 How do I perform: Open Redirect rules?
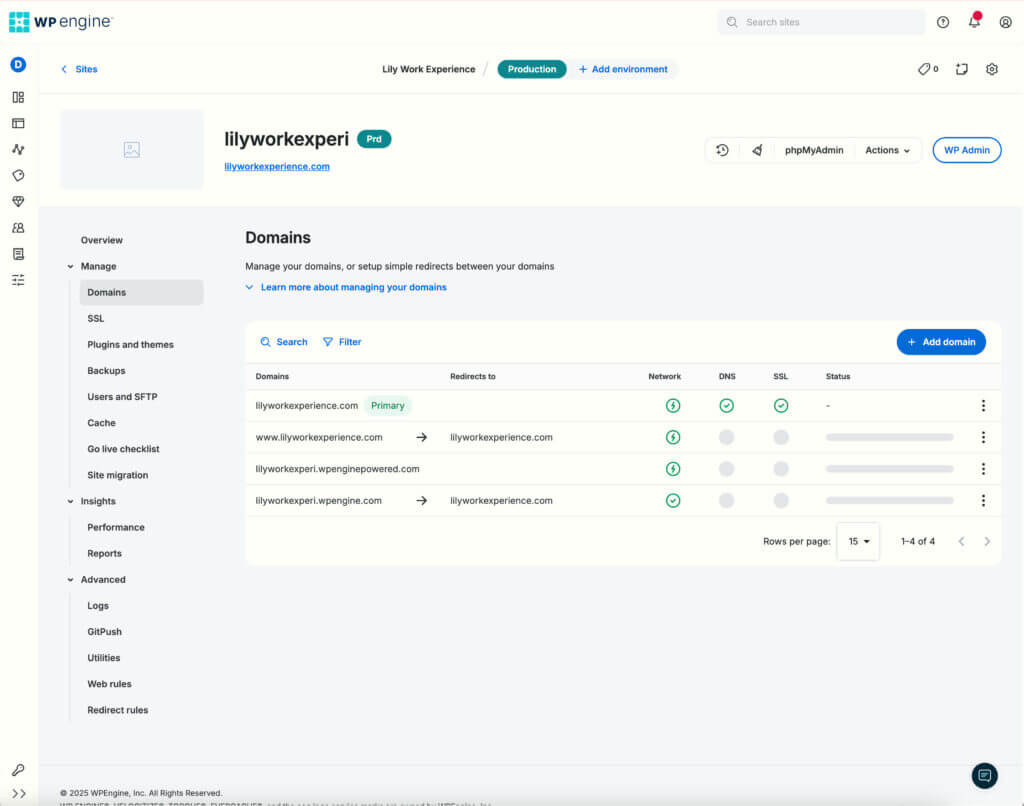coord(118,711)
